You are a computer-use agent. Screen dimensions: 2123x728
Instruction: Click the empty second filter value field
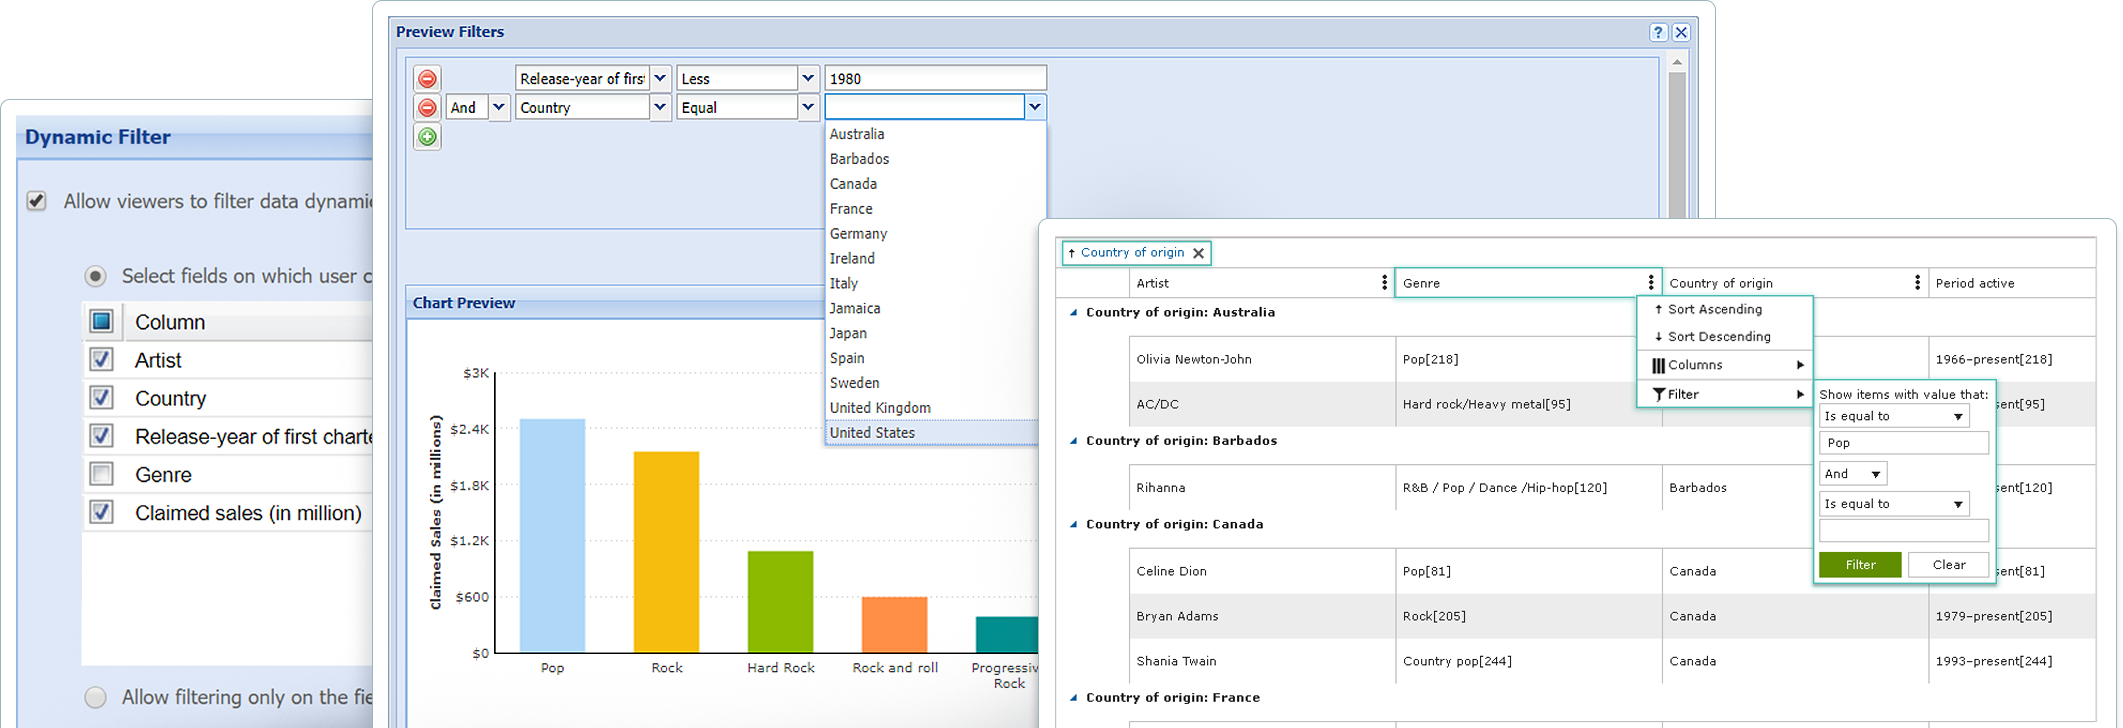pos(1903,531)
